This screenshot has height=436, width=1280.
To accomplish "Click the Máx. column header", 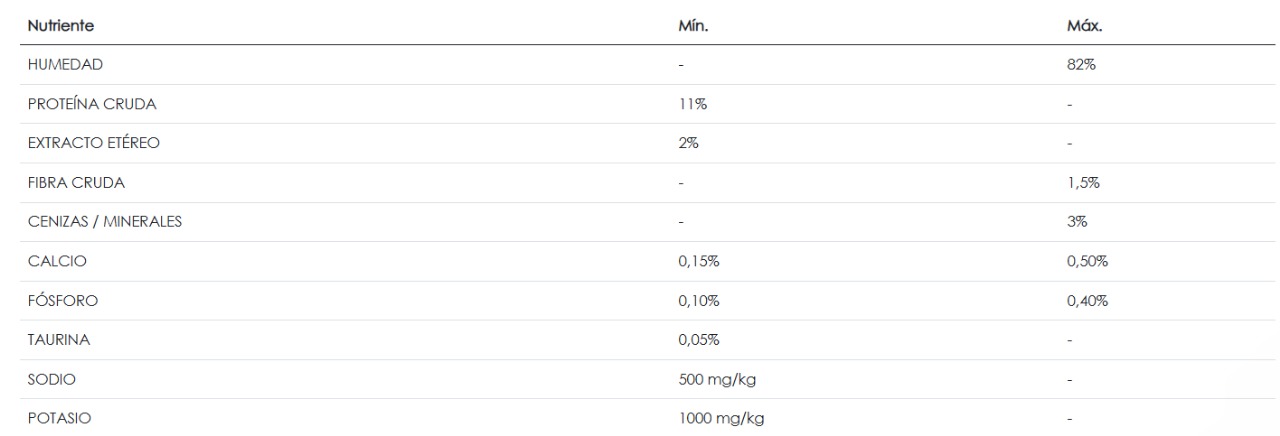I will coord(1084,26).
